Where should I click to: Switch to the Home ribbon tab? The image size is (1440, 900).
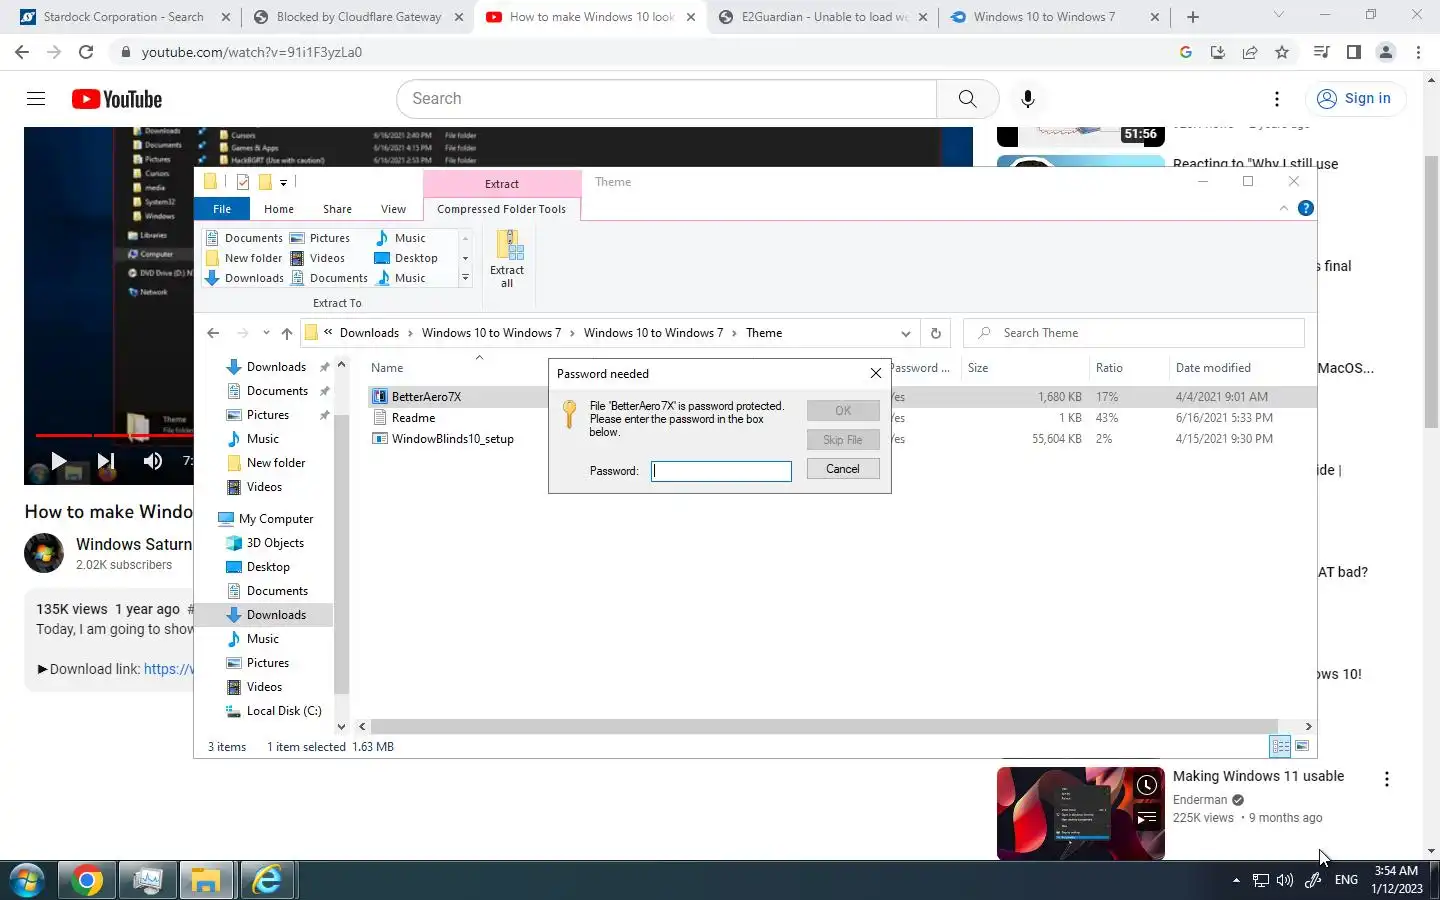pos(279,209)
